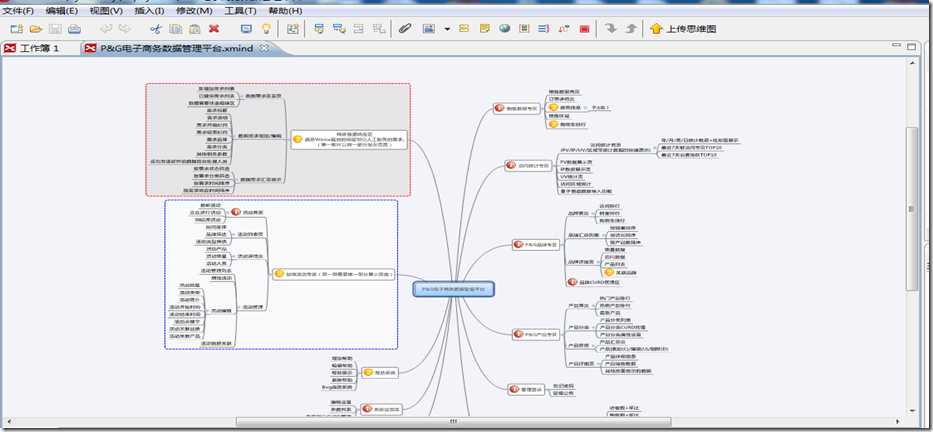Click the insert image icon

point(428,29)
